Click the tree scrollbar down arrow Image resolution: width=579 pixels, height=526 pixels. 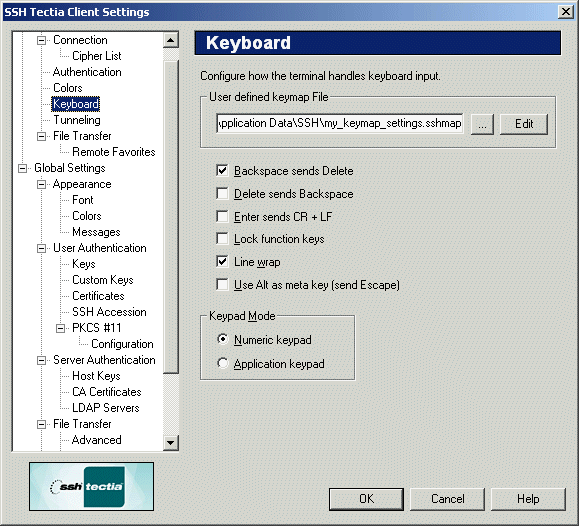171,442
